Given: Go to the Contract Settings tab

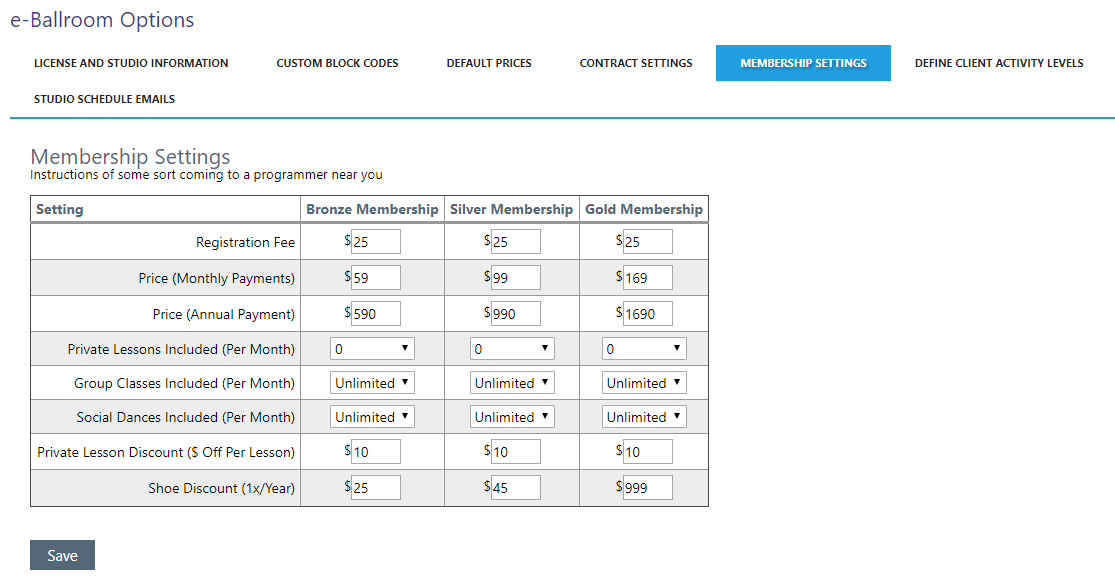Looking at the screenshot, I should [636, 63].
